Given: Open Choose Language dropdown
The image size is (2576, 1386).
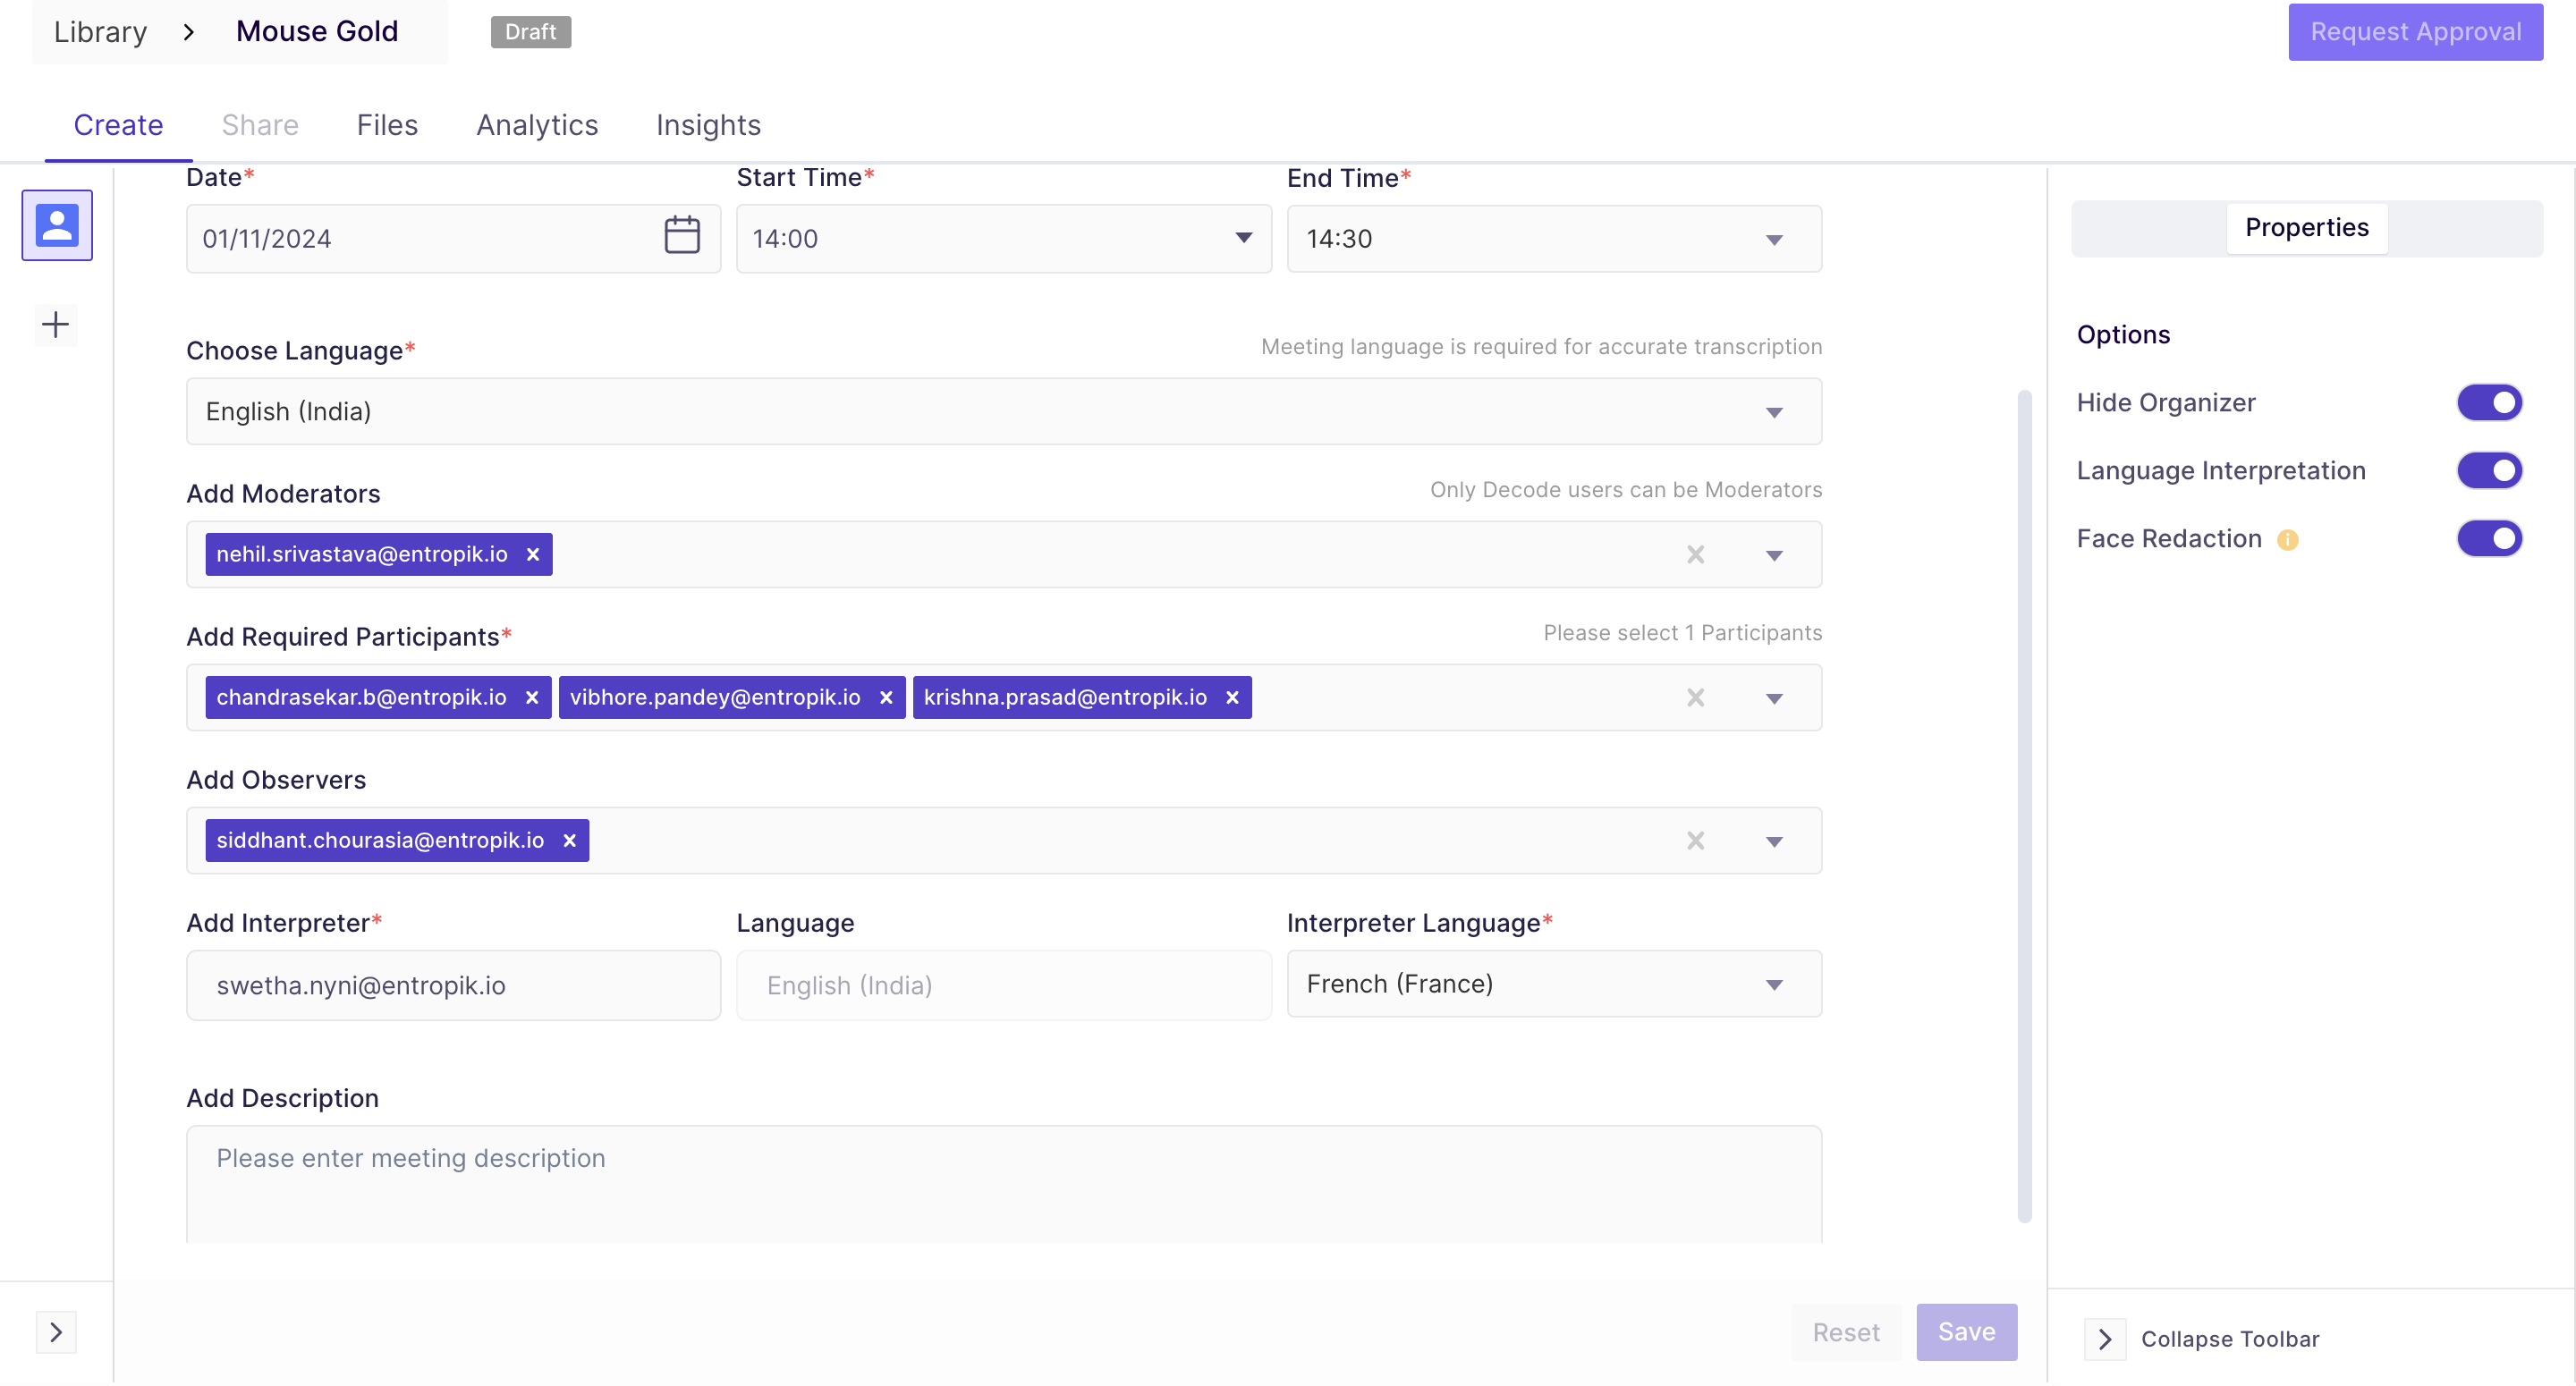Looking at the screenshot, I should pyautogui.click(x=1004, y=412).
